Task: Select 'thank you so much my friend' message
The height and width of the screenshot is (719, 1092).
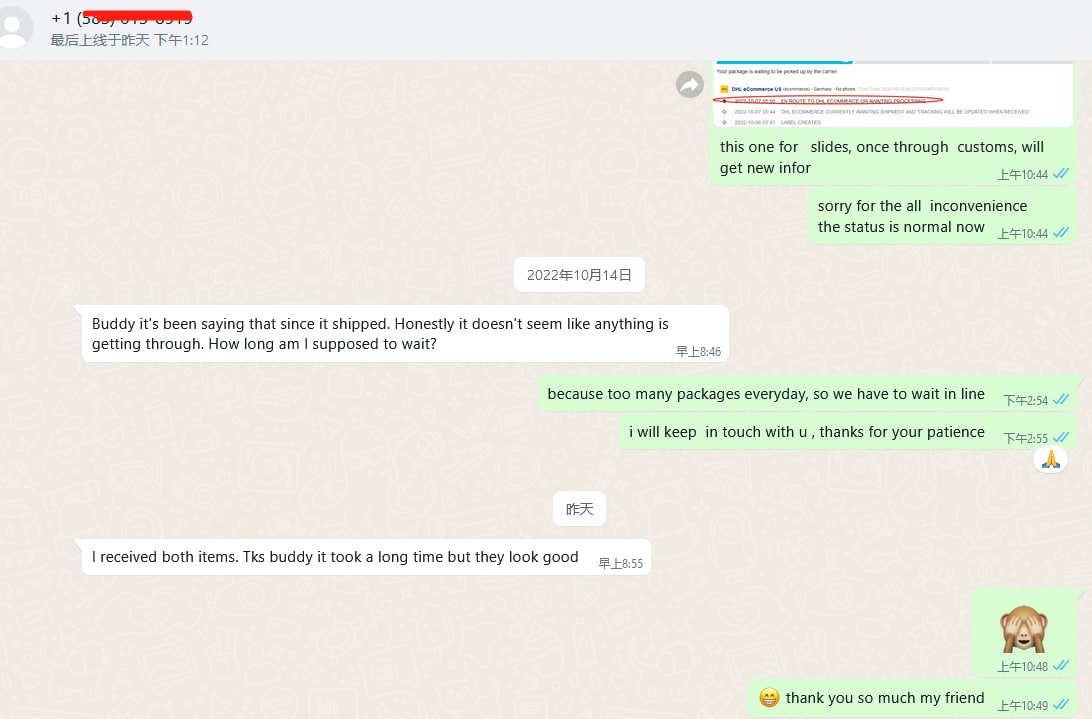Action: pyautogui.click(x=884, y=698)
